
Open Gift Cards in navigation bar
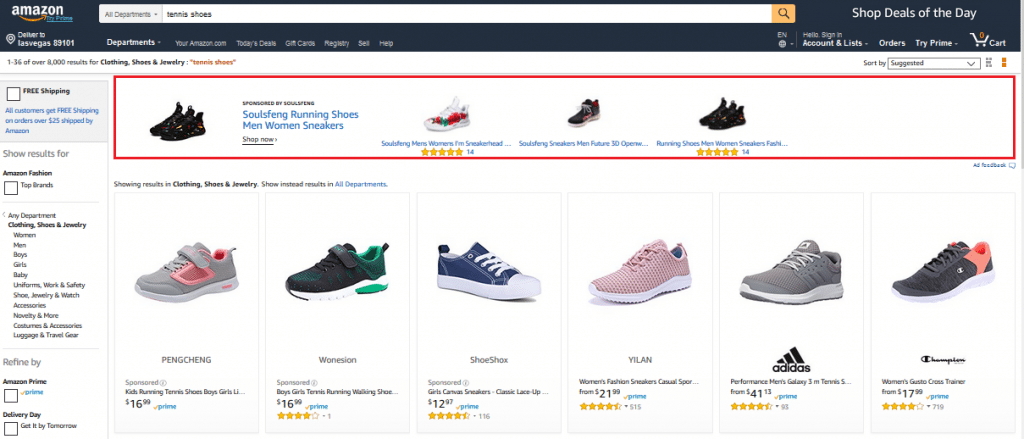(300, 43)
